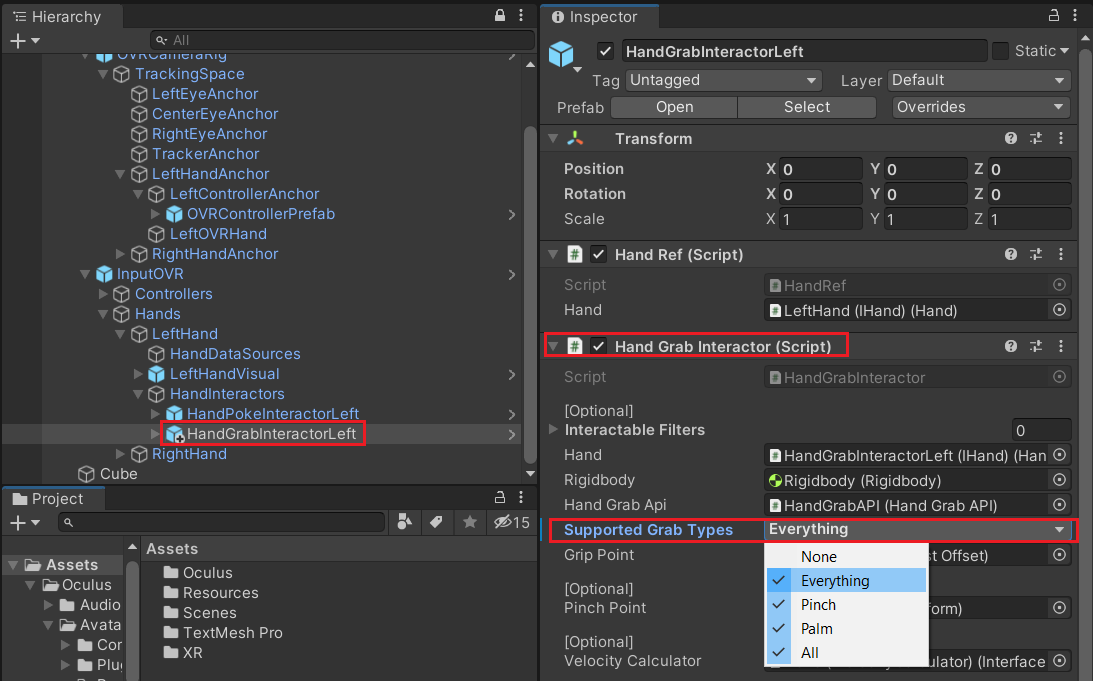1093x681 pixels.
Task: Disable the Hand Grab Interactor script checkbox
Action: tap(598, 346)
